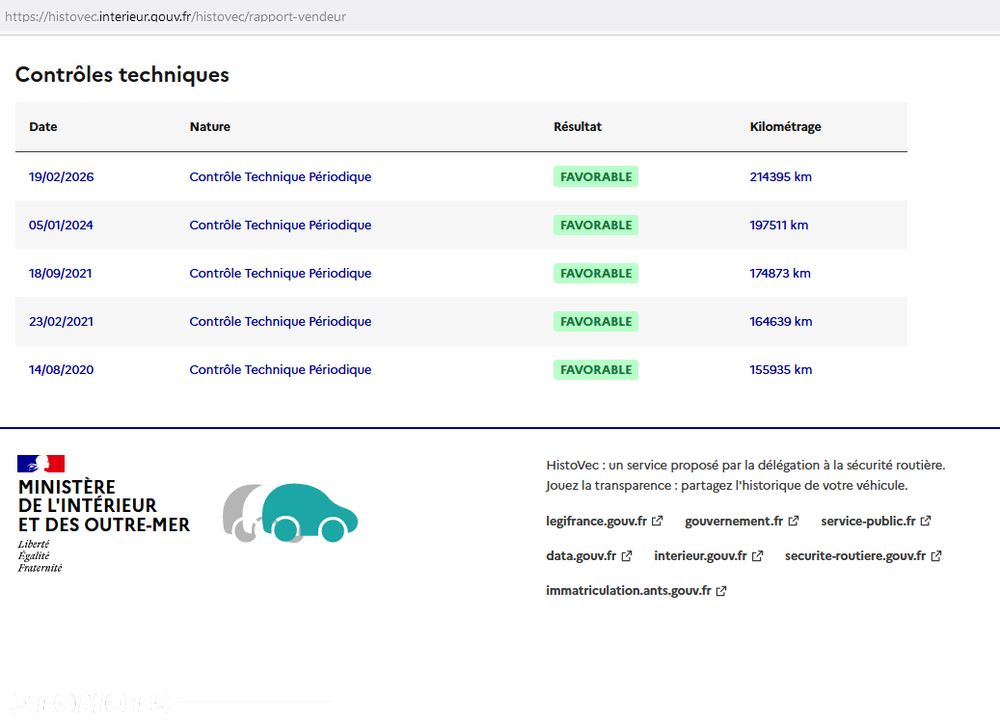Select Contrôle Technique Périodique on 14/08/2020 row
Viewport: 1000px width, 723px height.
(x=280, y=370)
